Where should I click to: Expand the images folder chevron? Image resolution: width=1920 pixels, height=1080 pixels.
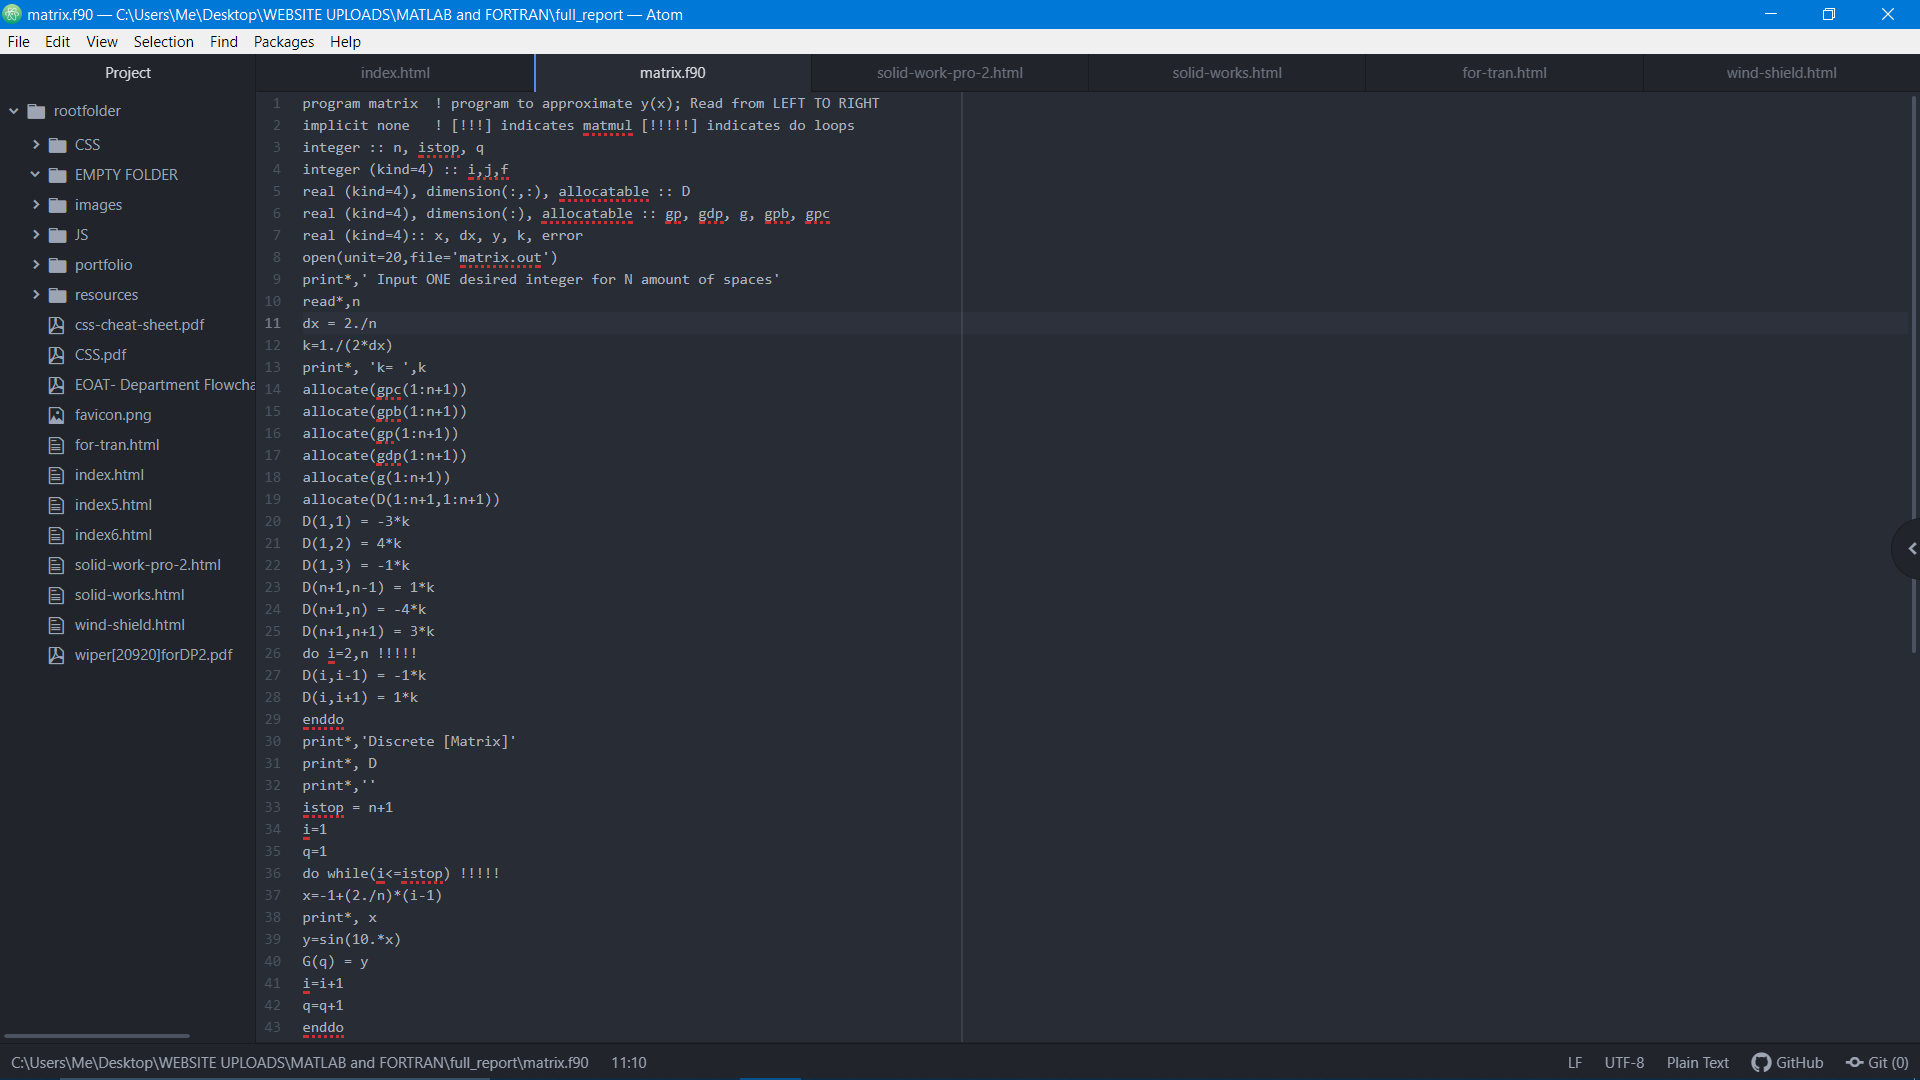click(36, 205)
